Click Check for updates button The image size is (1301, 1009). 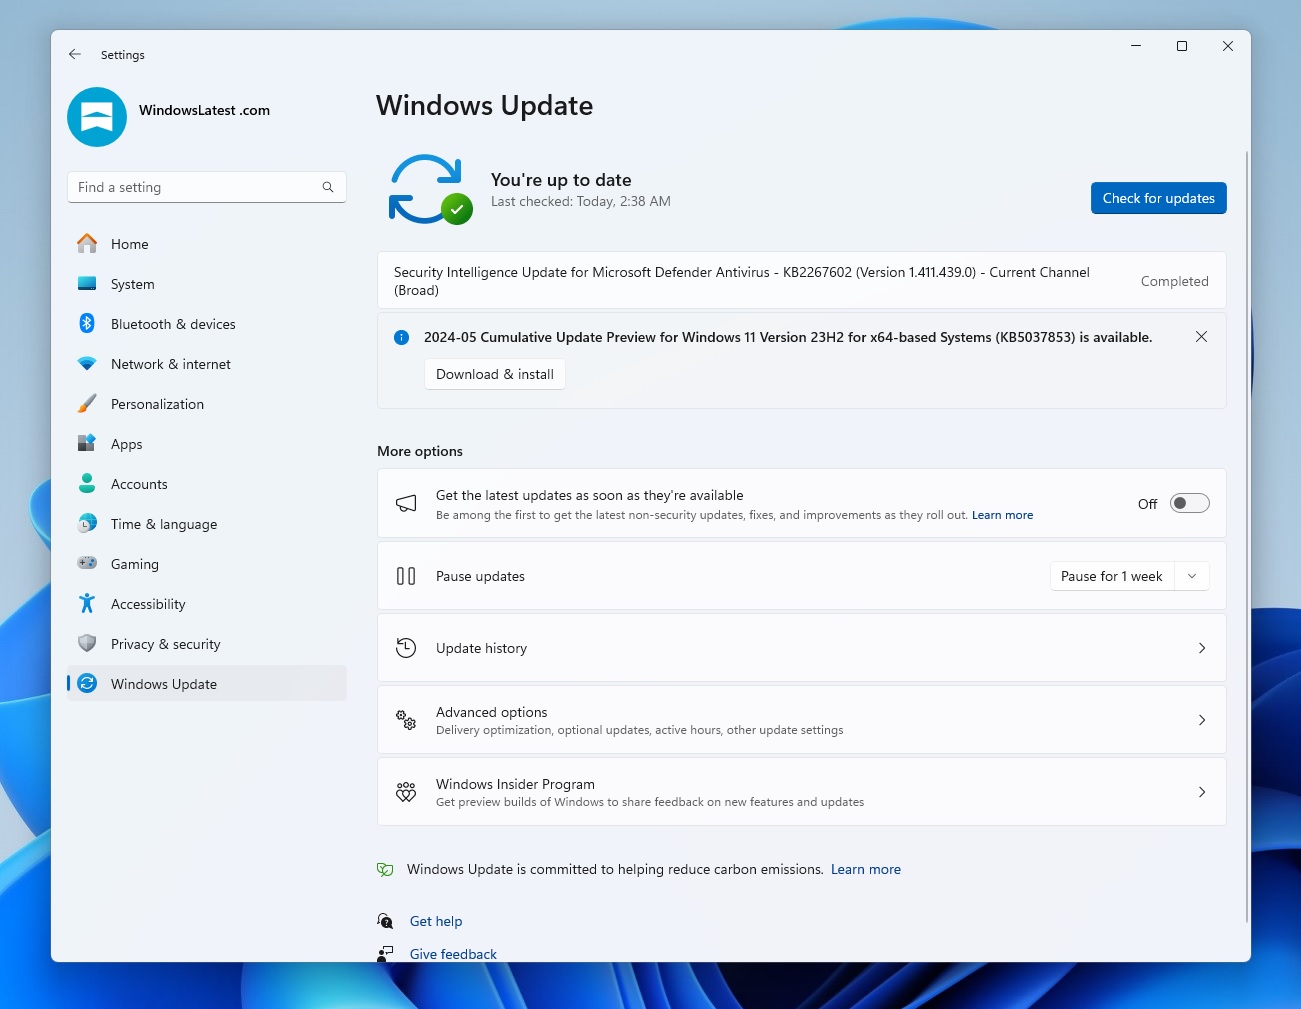coord(1158,198)
